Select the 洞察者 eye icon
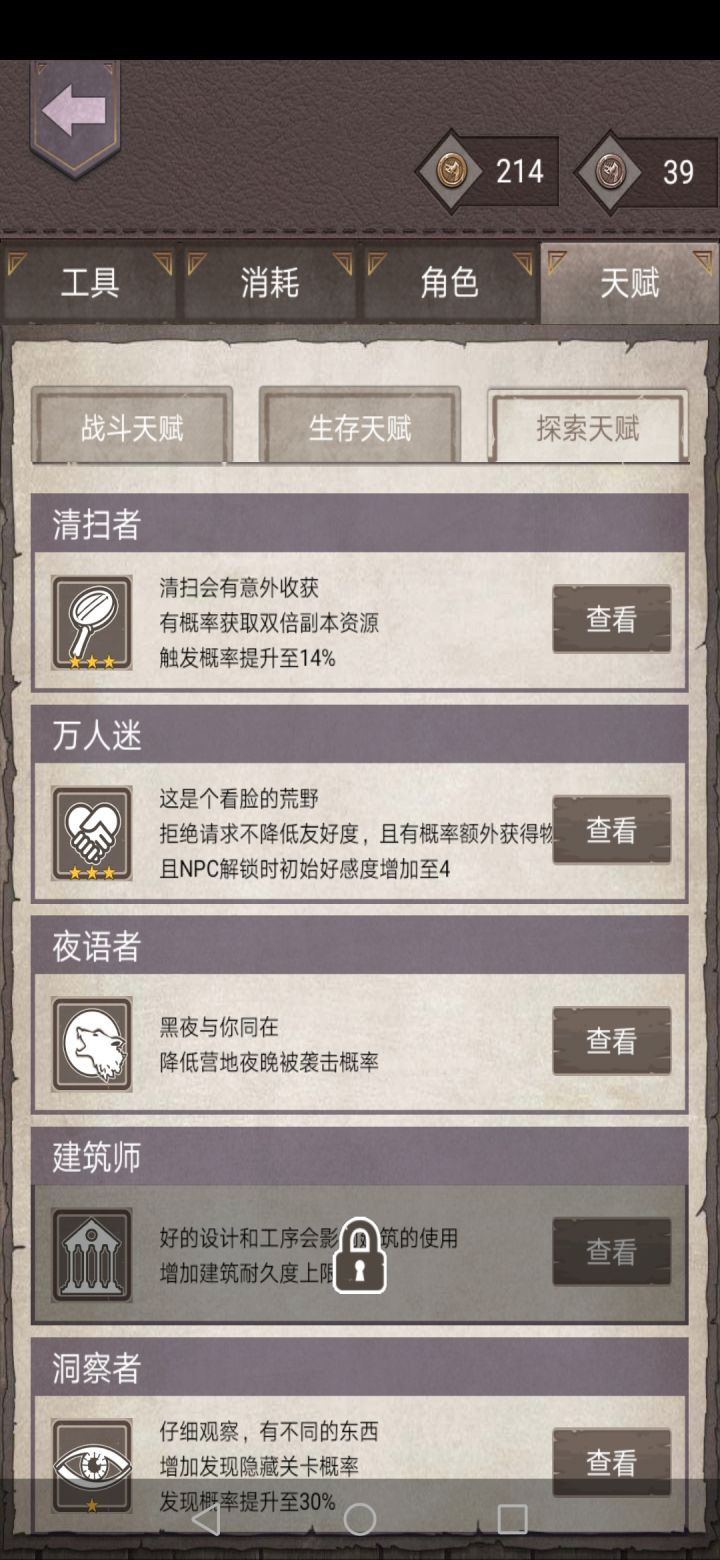The width and height of the screenshot is (720, 1560). coord(92,1466)
